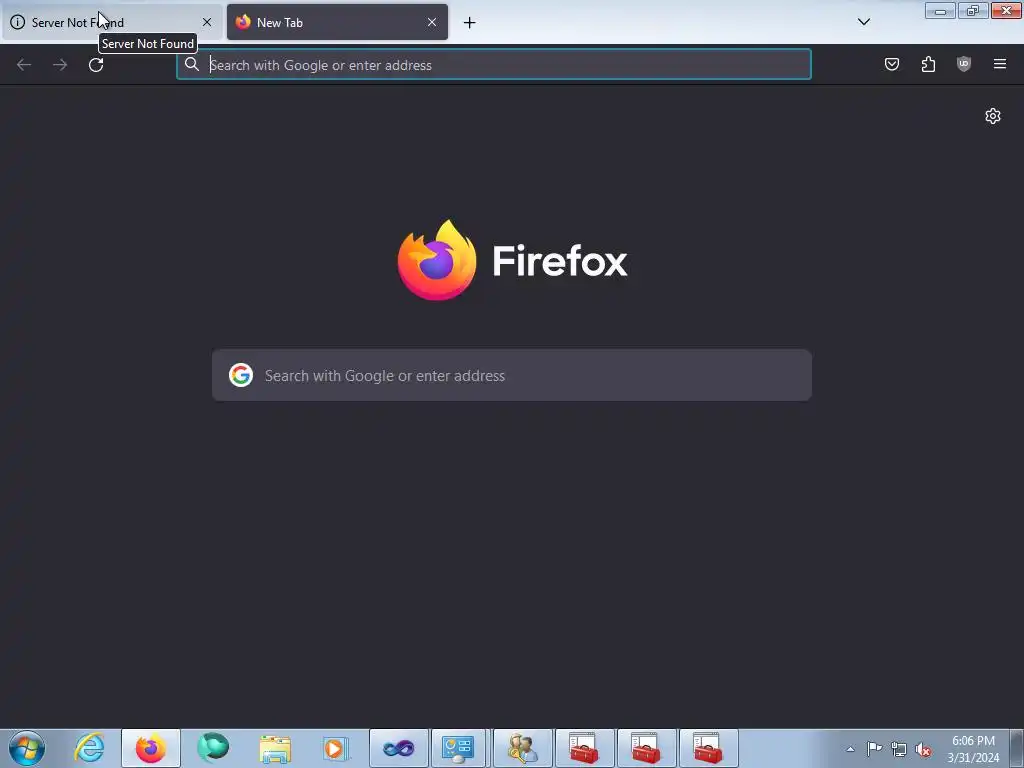Open the Windows Start menu
Viewport: 1024px width, 768px height.
(x=27, y=748)
